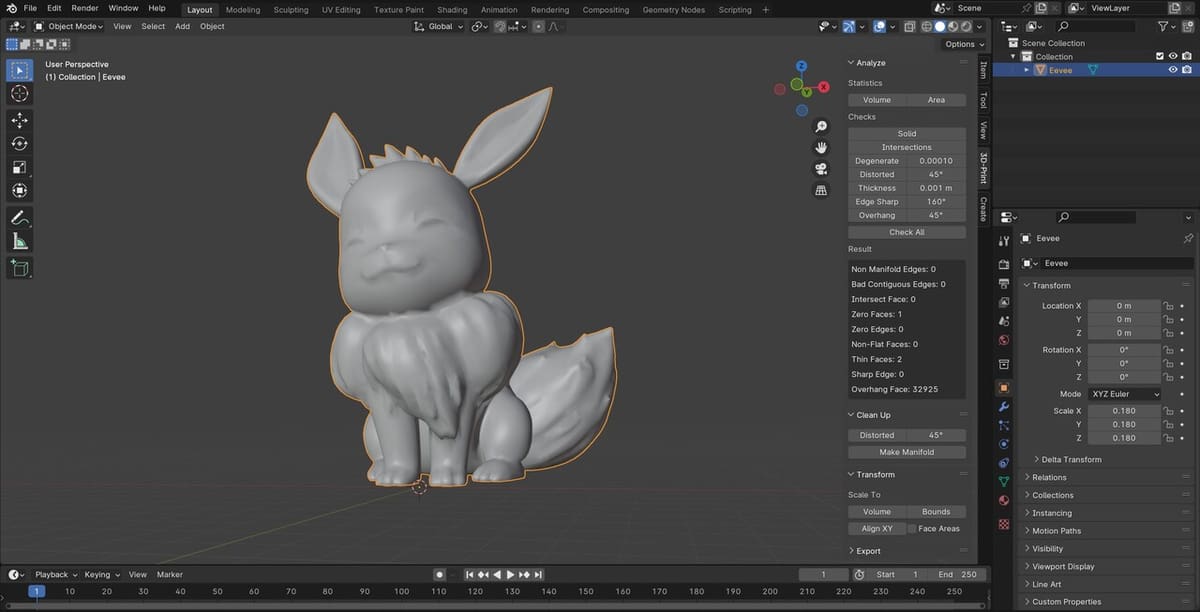
Task: Select the Select Box tool
Action: 19,70
